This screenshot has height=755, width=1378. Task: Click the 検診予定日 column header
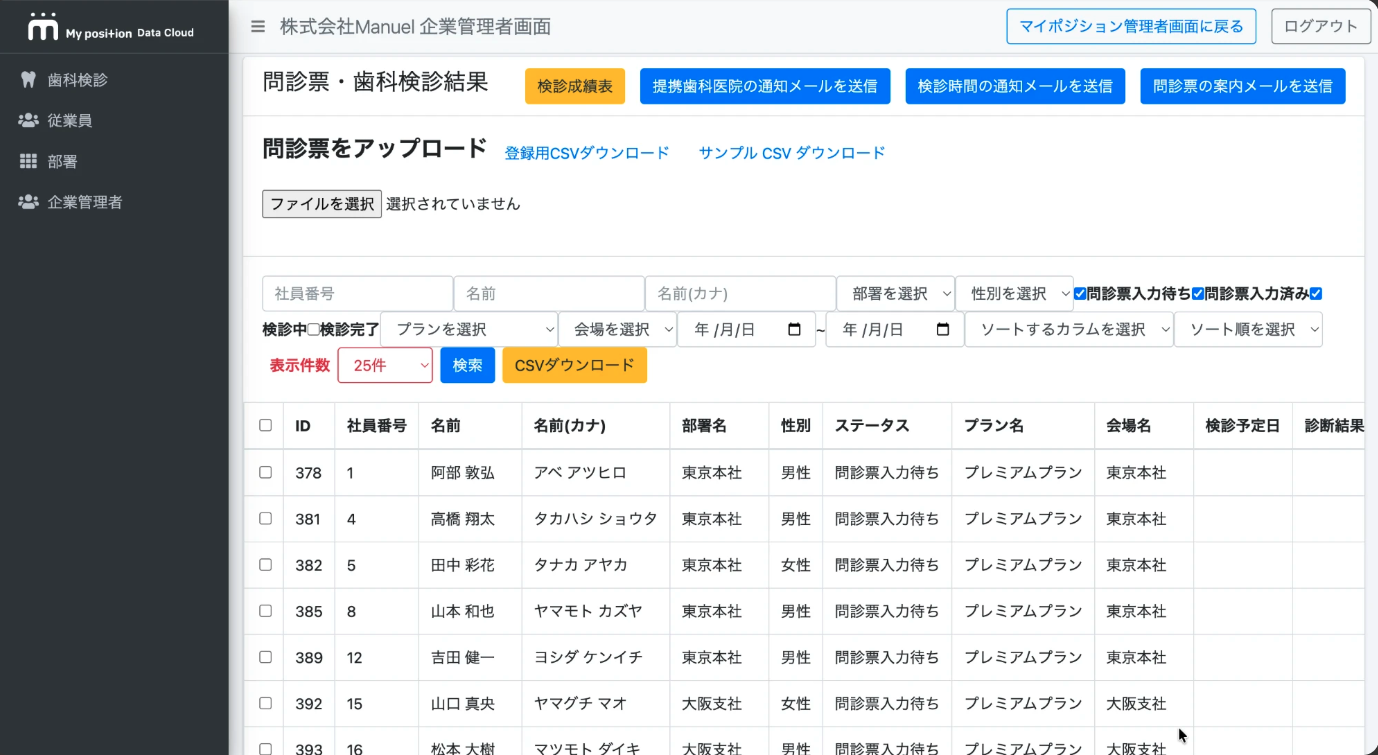coord(1243,425)
